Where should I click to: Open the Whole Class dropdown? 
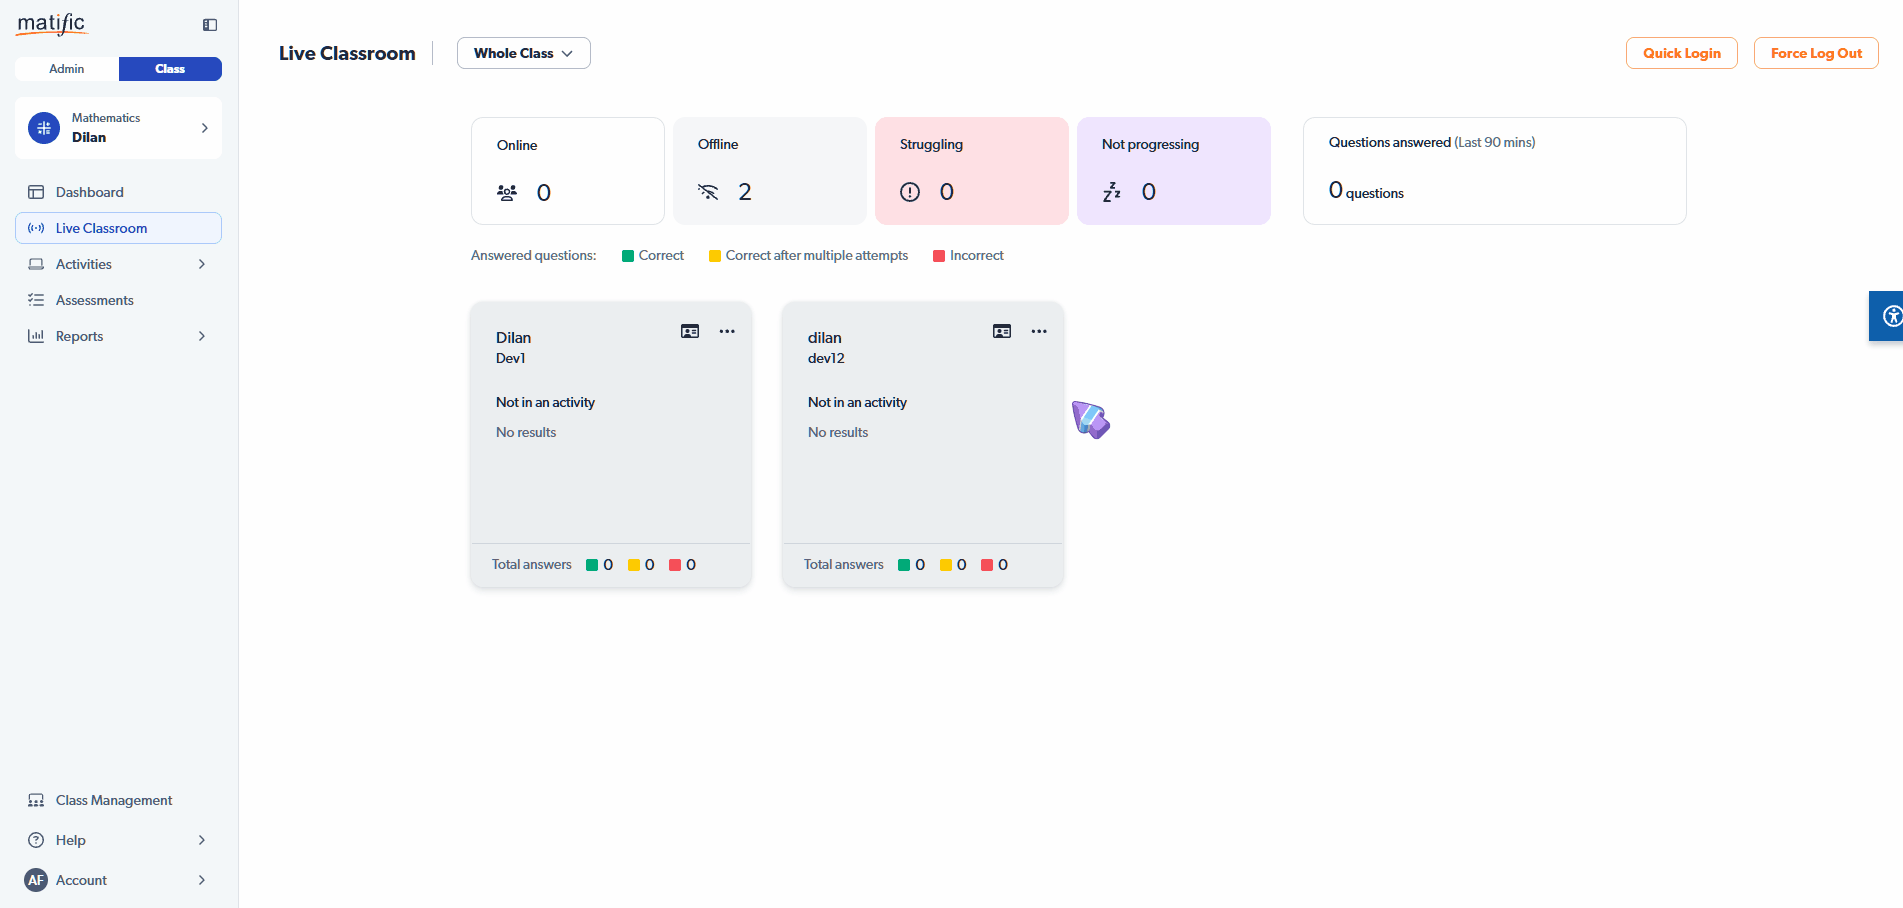(x=523, y=53)
